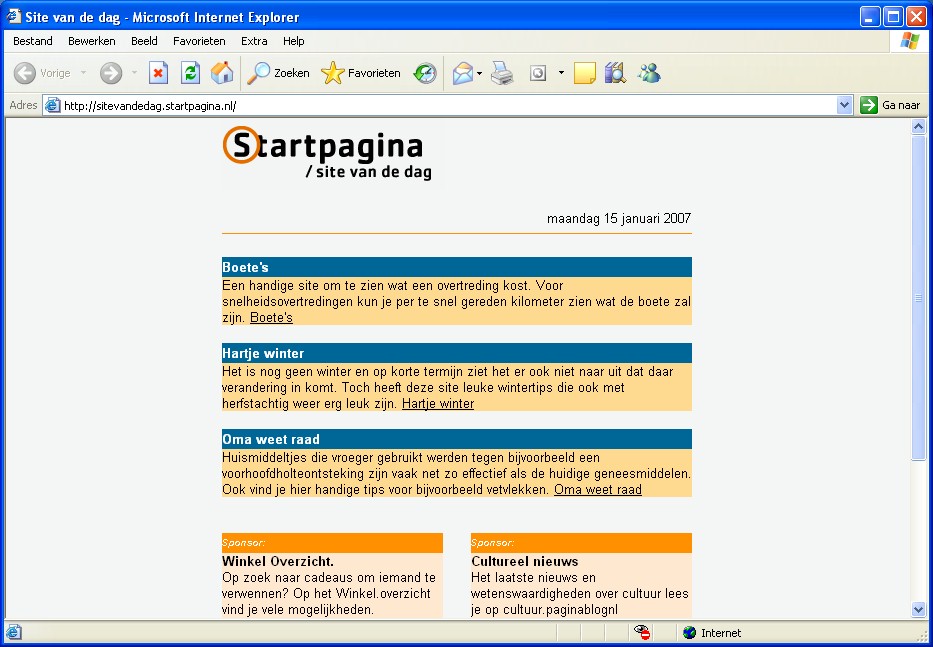Click the address bar URL field
933x647 pixels.
point(449,105)
